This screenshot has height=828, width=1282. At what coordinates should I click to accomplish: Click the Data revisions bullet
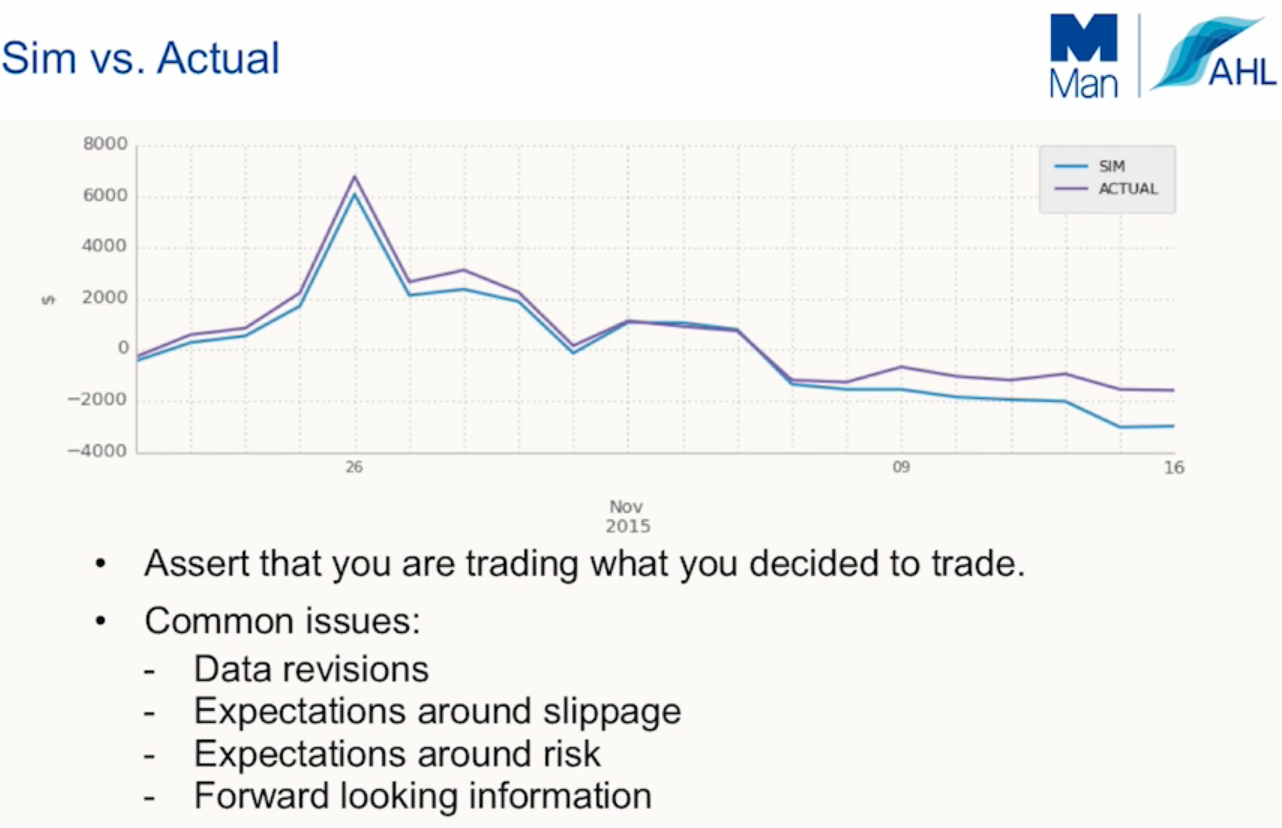pos(311,668)
